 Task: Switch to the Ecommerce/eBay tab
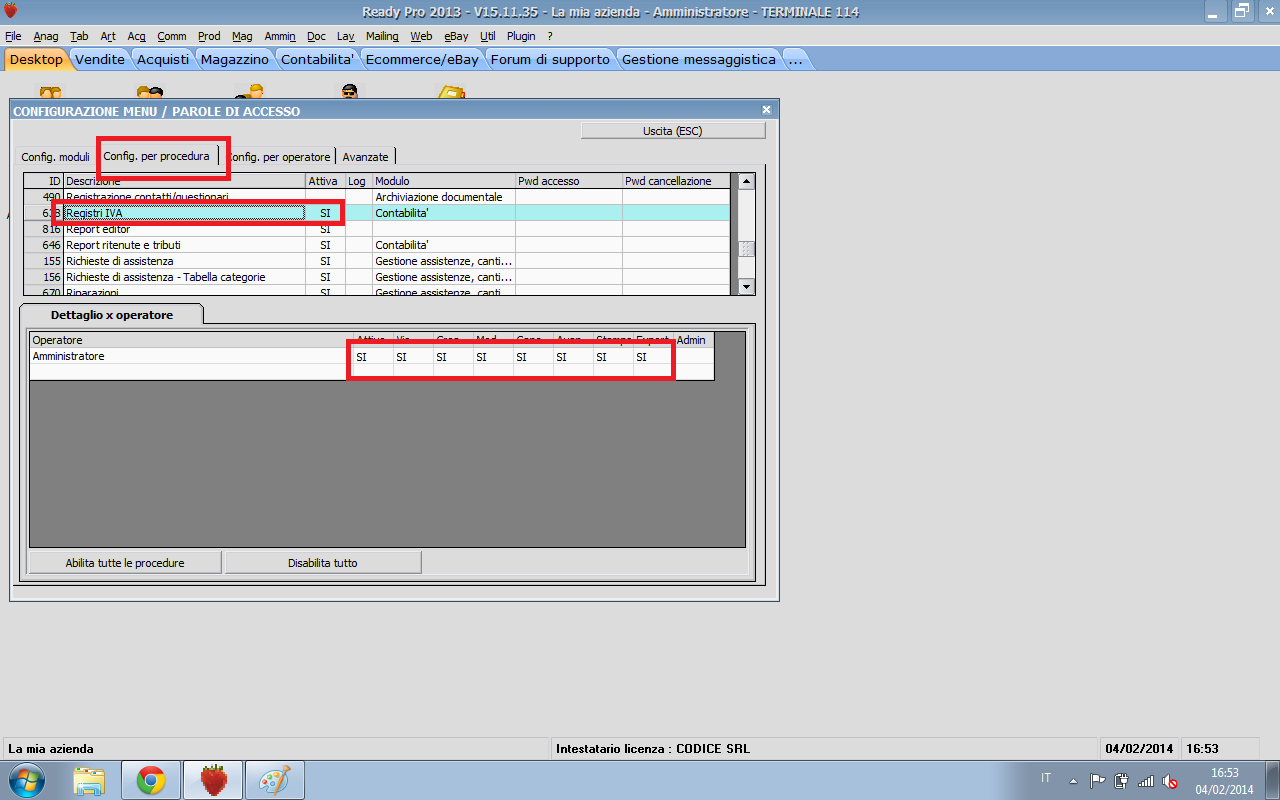tap(422, 59)
